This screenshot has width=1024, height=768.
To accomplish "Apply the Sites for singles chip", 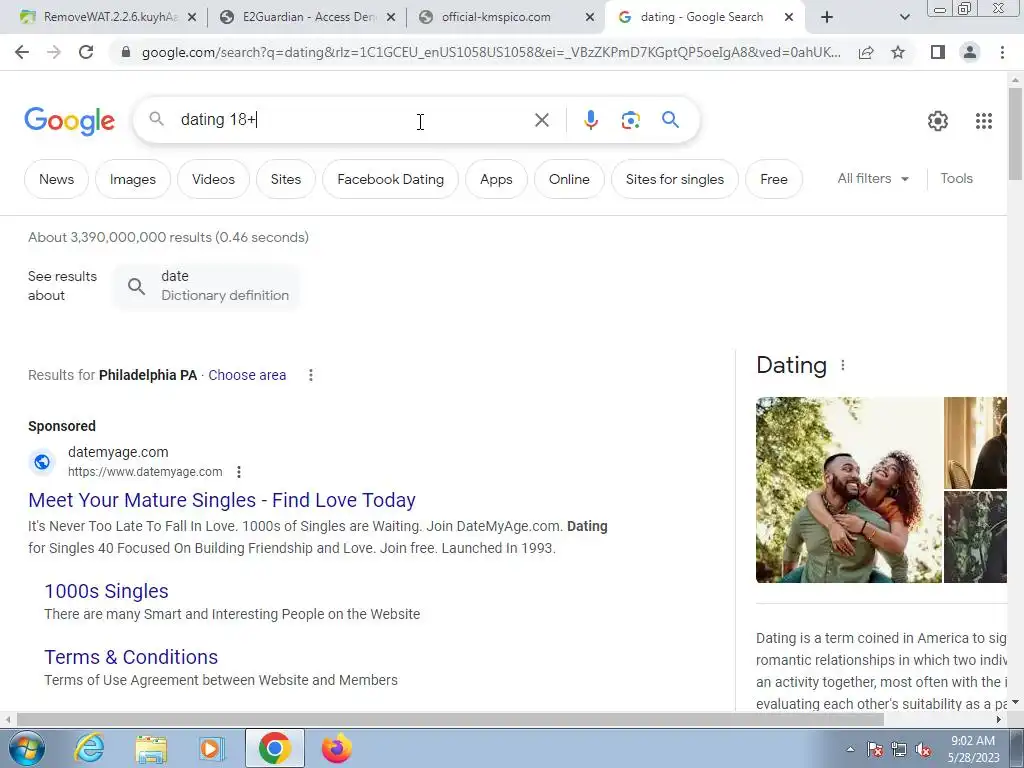I will (675, 179).
